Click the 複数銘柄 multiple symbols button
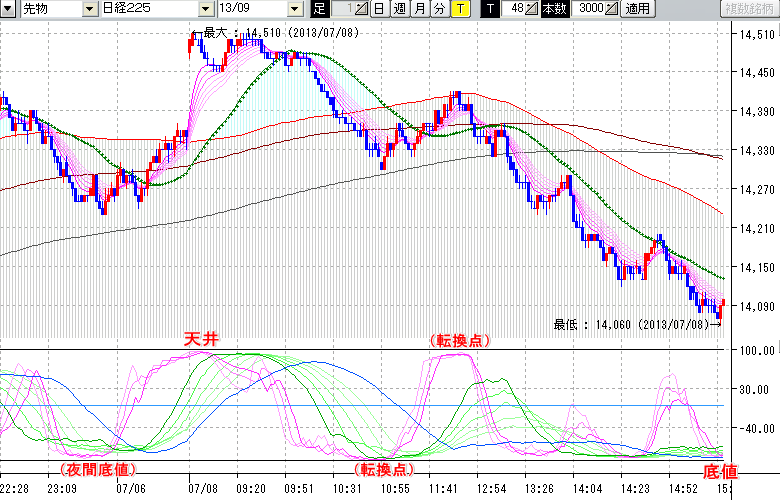This screenshot has width=780, height=500. click(x=745, y=9)
